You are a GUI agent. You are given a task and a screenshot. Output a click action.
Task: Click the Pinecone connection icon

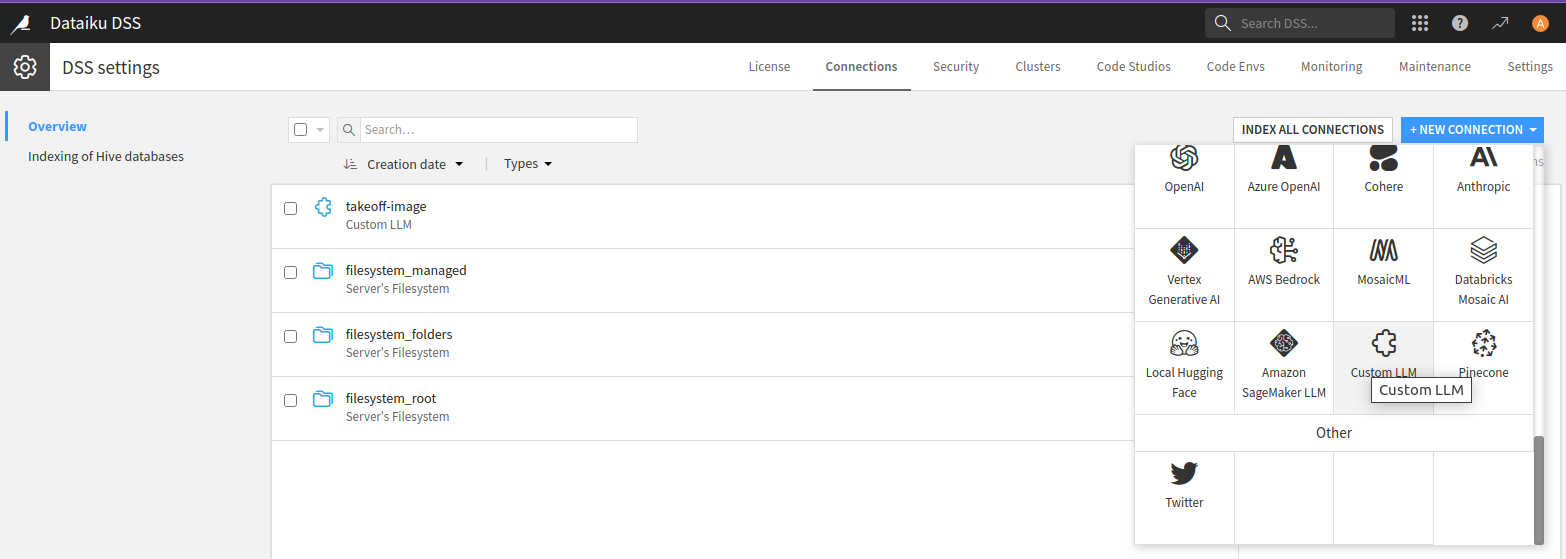click(1483, 344)
